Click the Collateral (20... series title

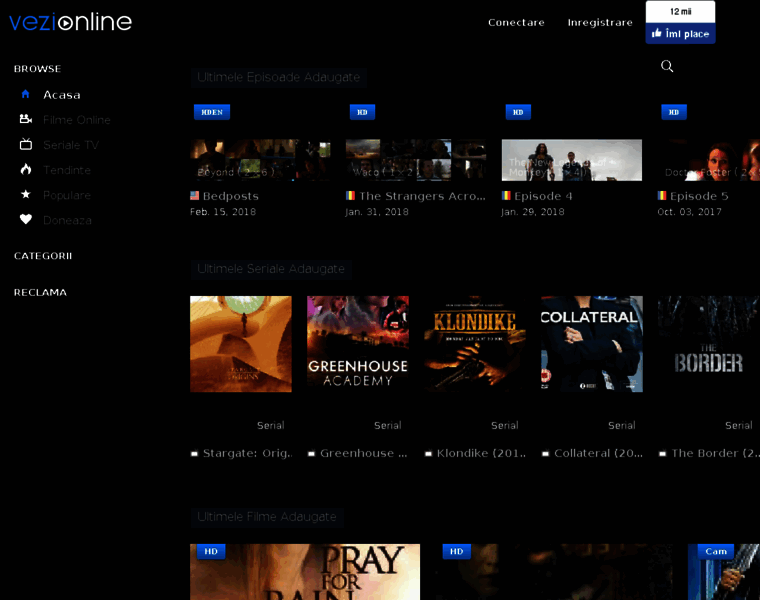(599, 453)
